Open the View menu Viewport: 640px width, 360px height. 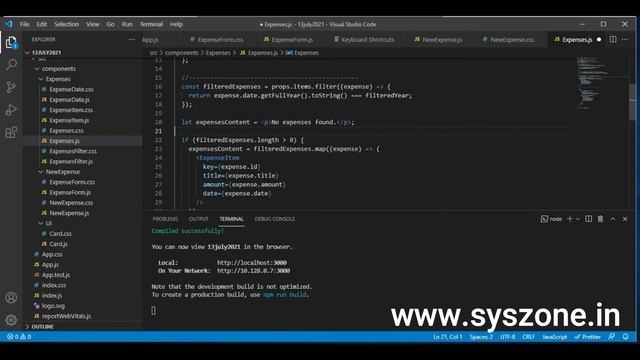[x=93, y=24]
